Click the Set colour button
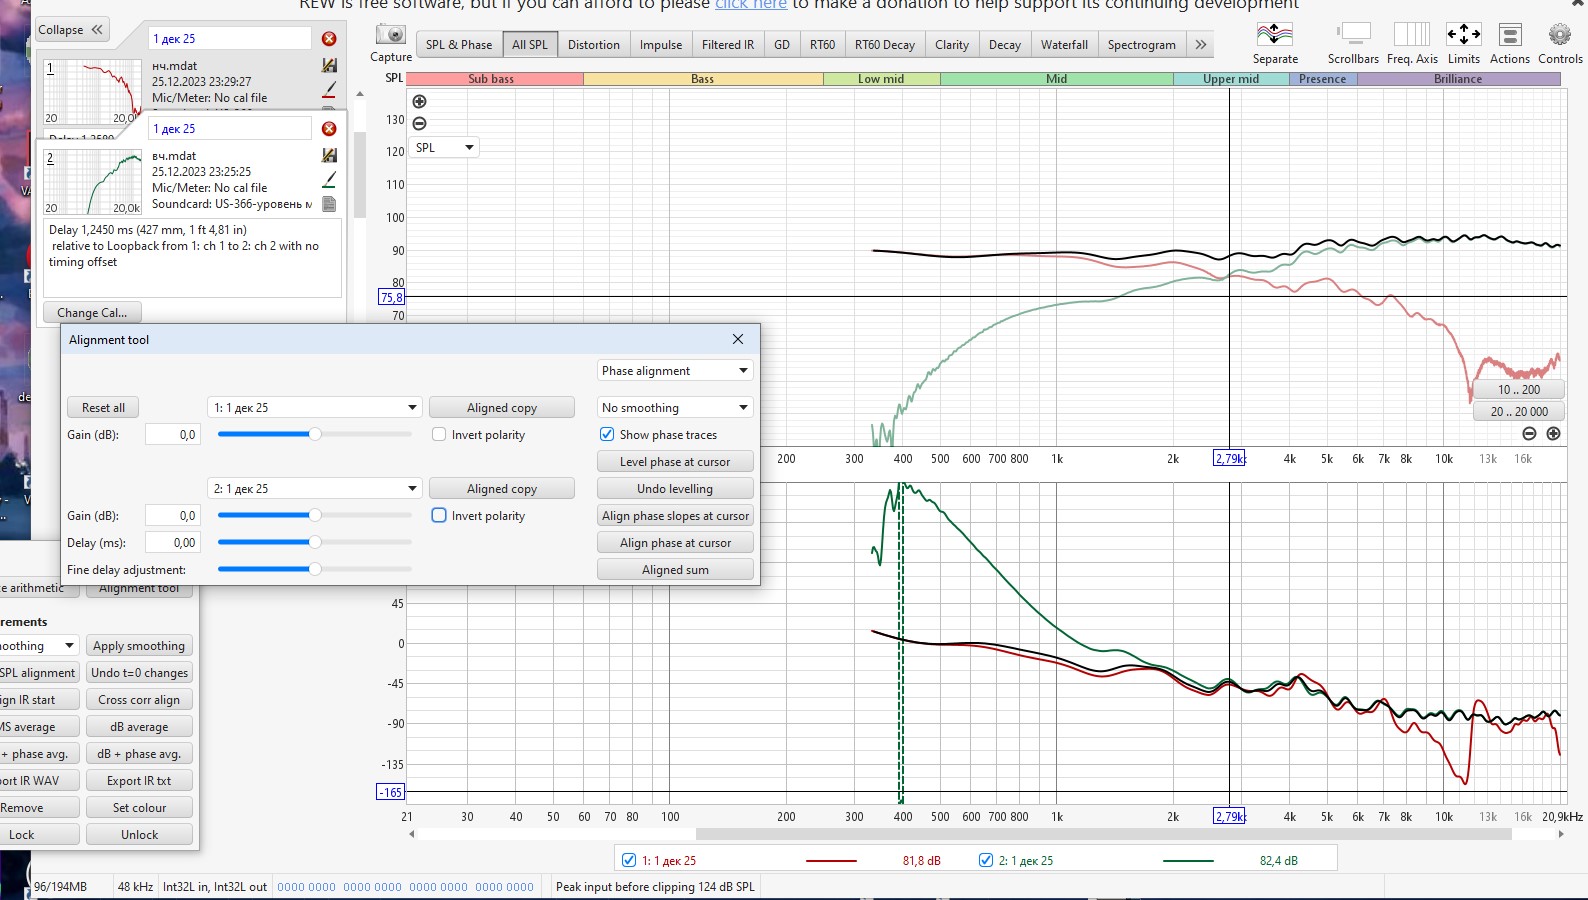 [x=139, y=808]
